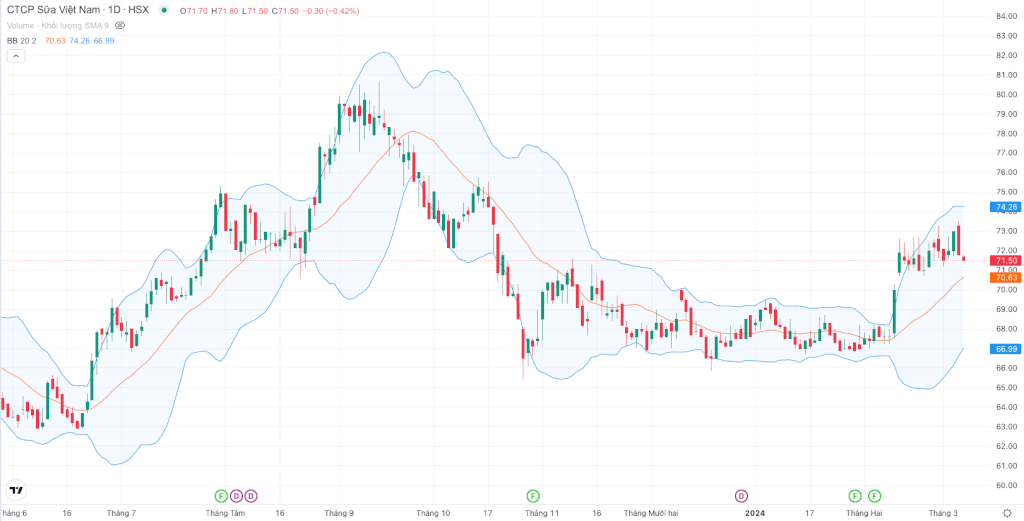Screen dimensions: 1024x521
Task: Click the blue 66.99 price tag on the axis
Action: tap(1006, 349)
